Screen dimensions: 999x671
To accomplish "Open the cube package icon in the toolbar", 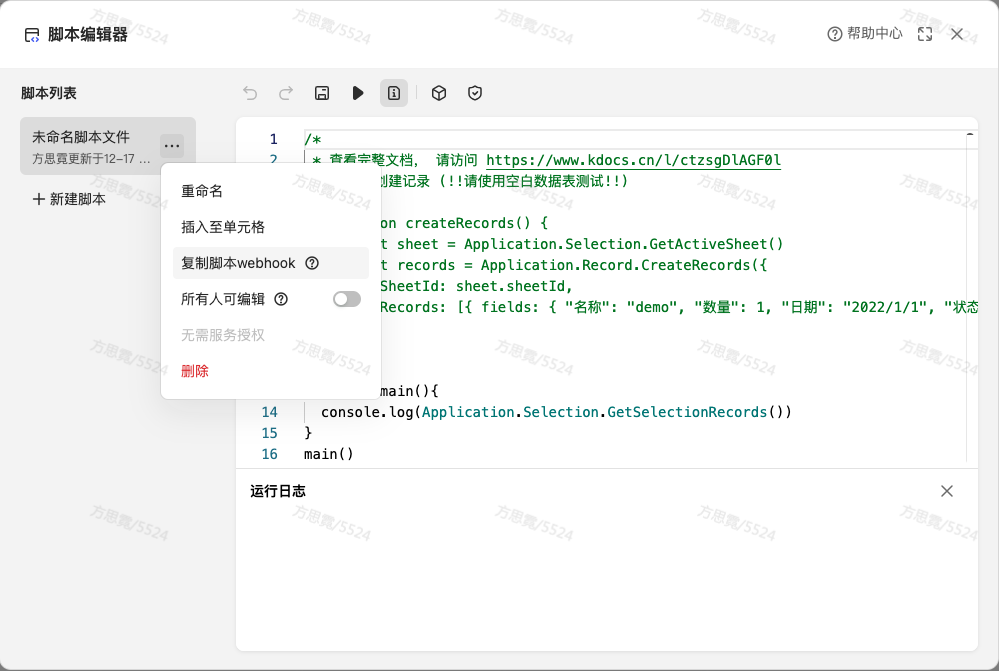I will point(439,93).
